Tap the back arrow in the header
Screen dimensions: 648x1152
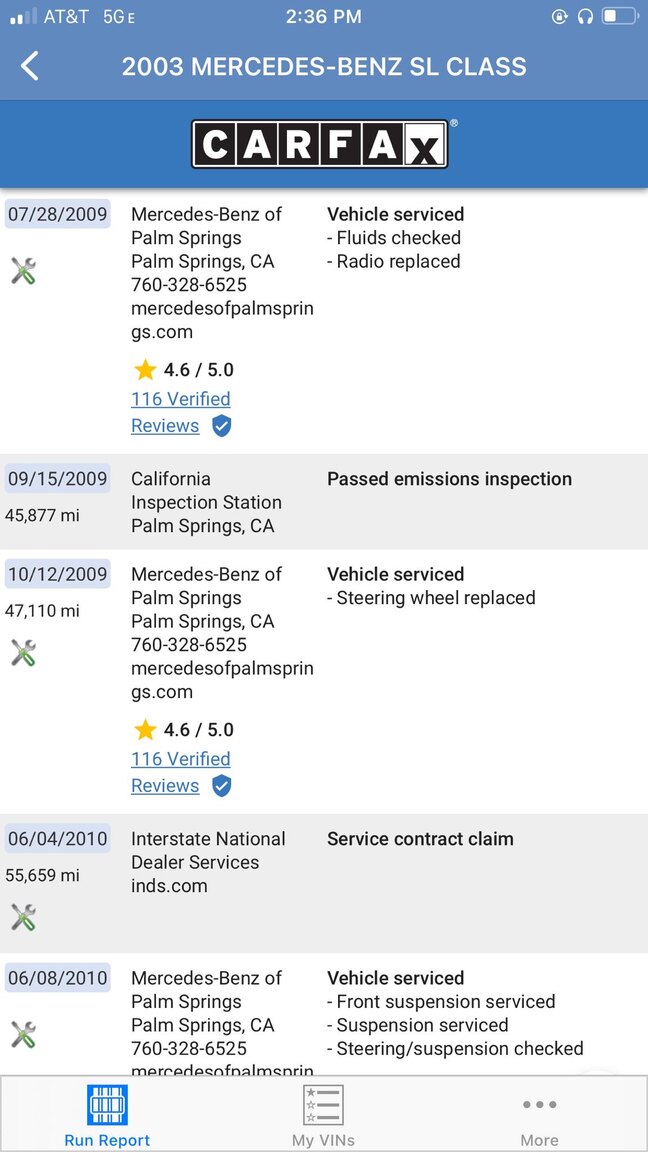click(x=29, y=66)
